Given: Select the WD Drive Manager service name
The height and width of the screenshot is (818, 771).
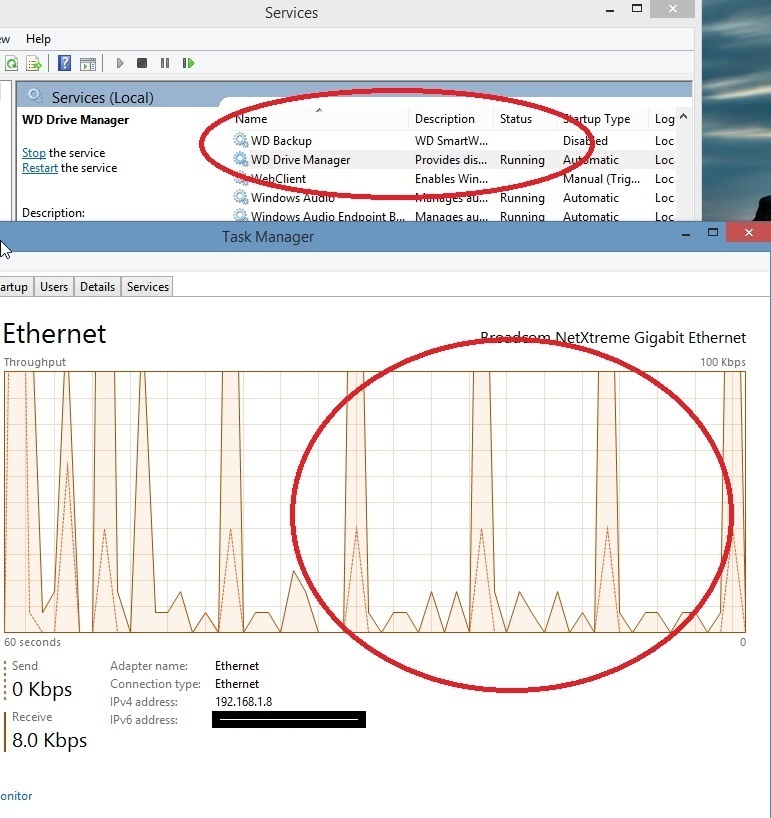Looking at the screenshot, I should point(300,160).
